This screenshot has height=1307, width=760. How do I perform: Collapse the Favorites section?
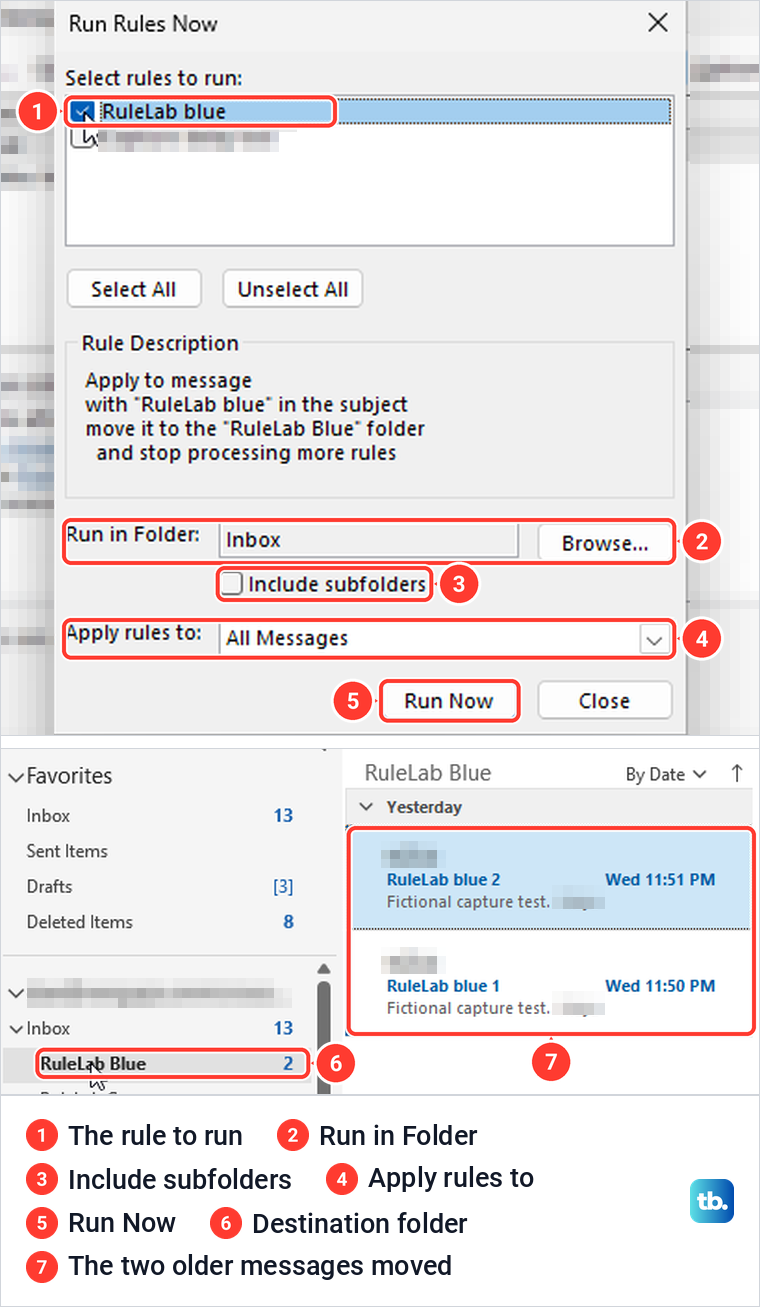15,777
